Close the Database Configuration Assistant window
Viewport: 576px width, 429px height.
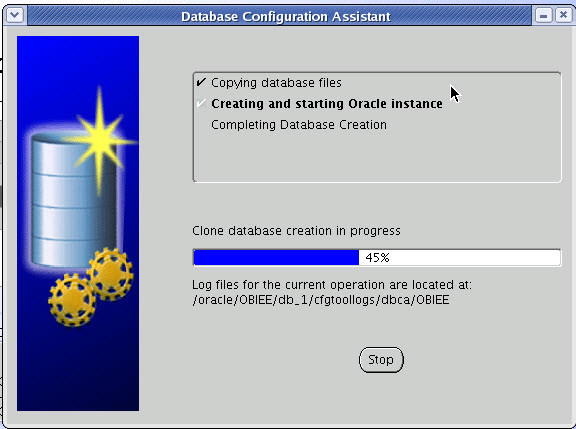coord(563,15)
